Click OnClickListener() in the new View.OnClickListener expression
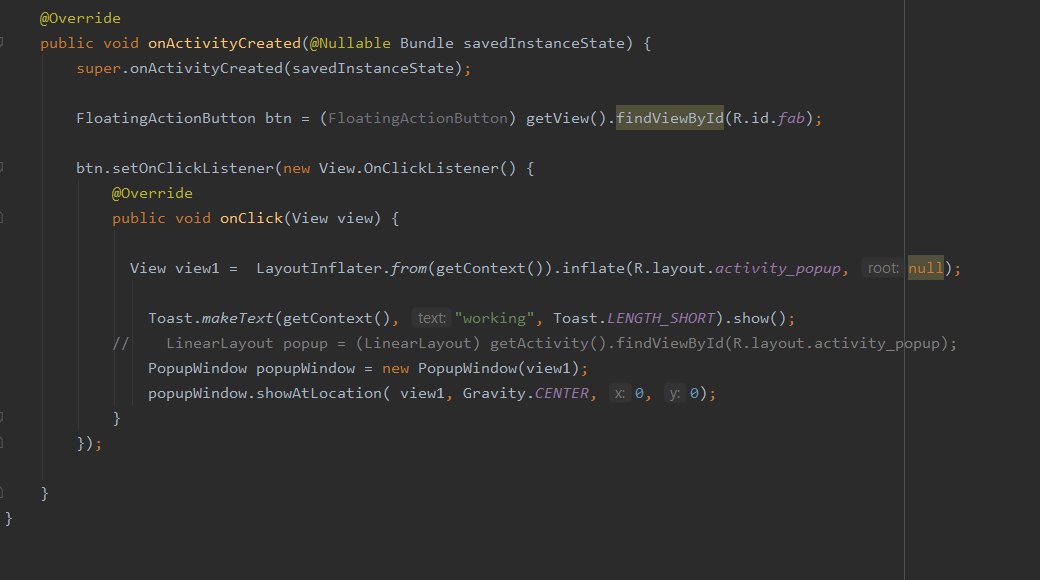1040x580 pixels. [x=440, y=169]
